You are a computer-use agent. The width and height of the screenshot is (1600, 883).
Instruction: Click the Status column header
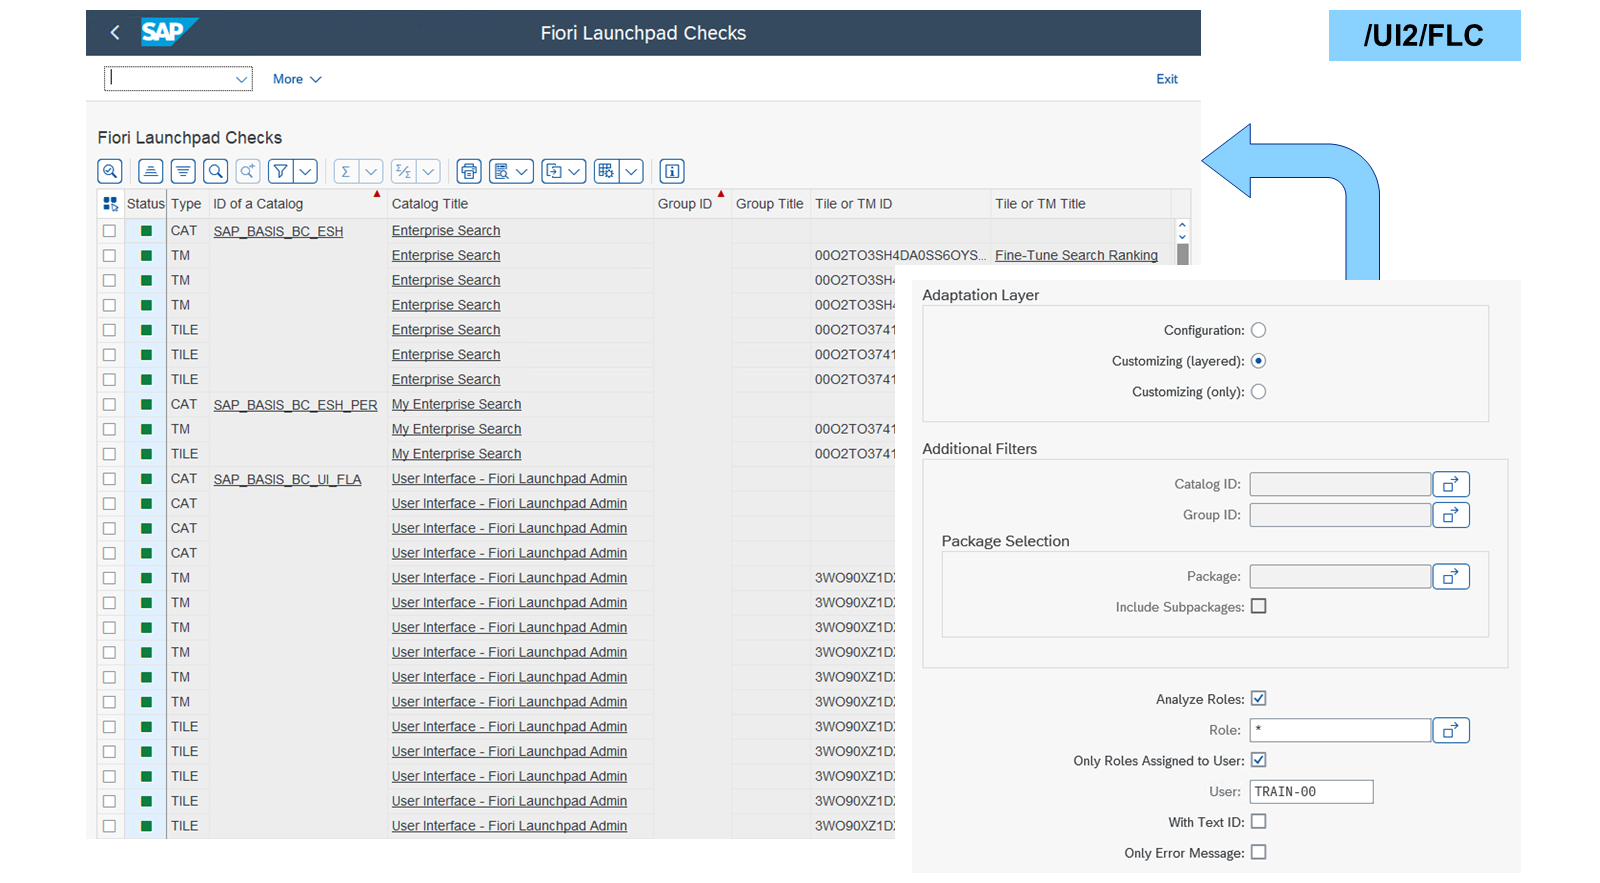146,204
